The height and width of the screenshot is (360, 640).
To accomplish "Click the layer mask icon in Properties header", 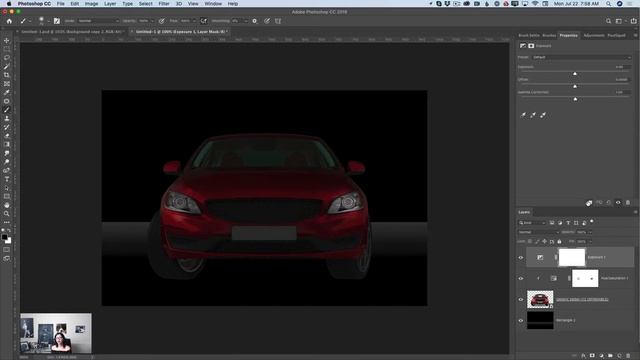I will (531, 46).
